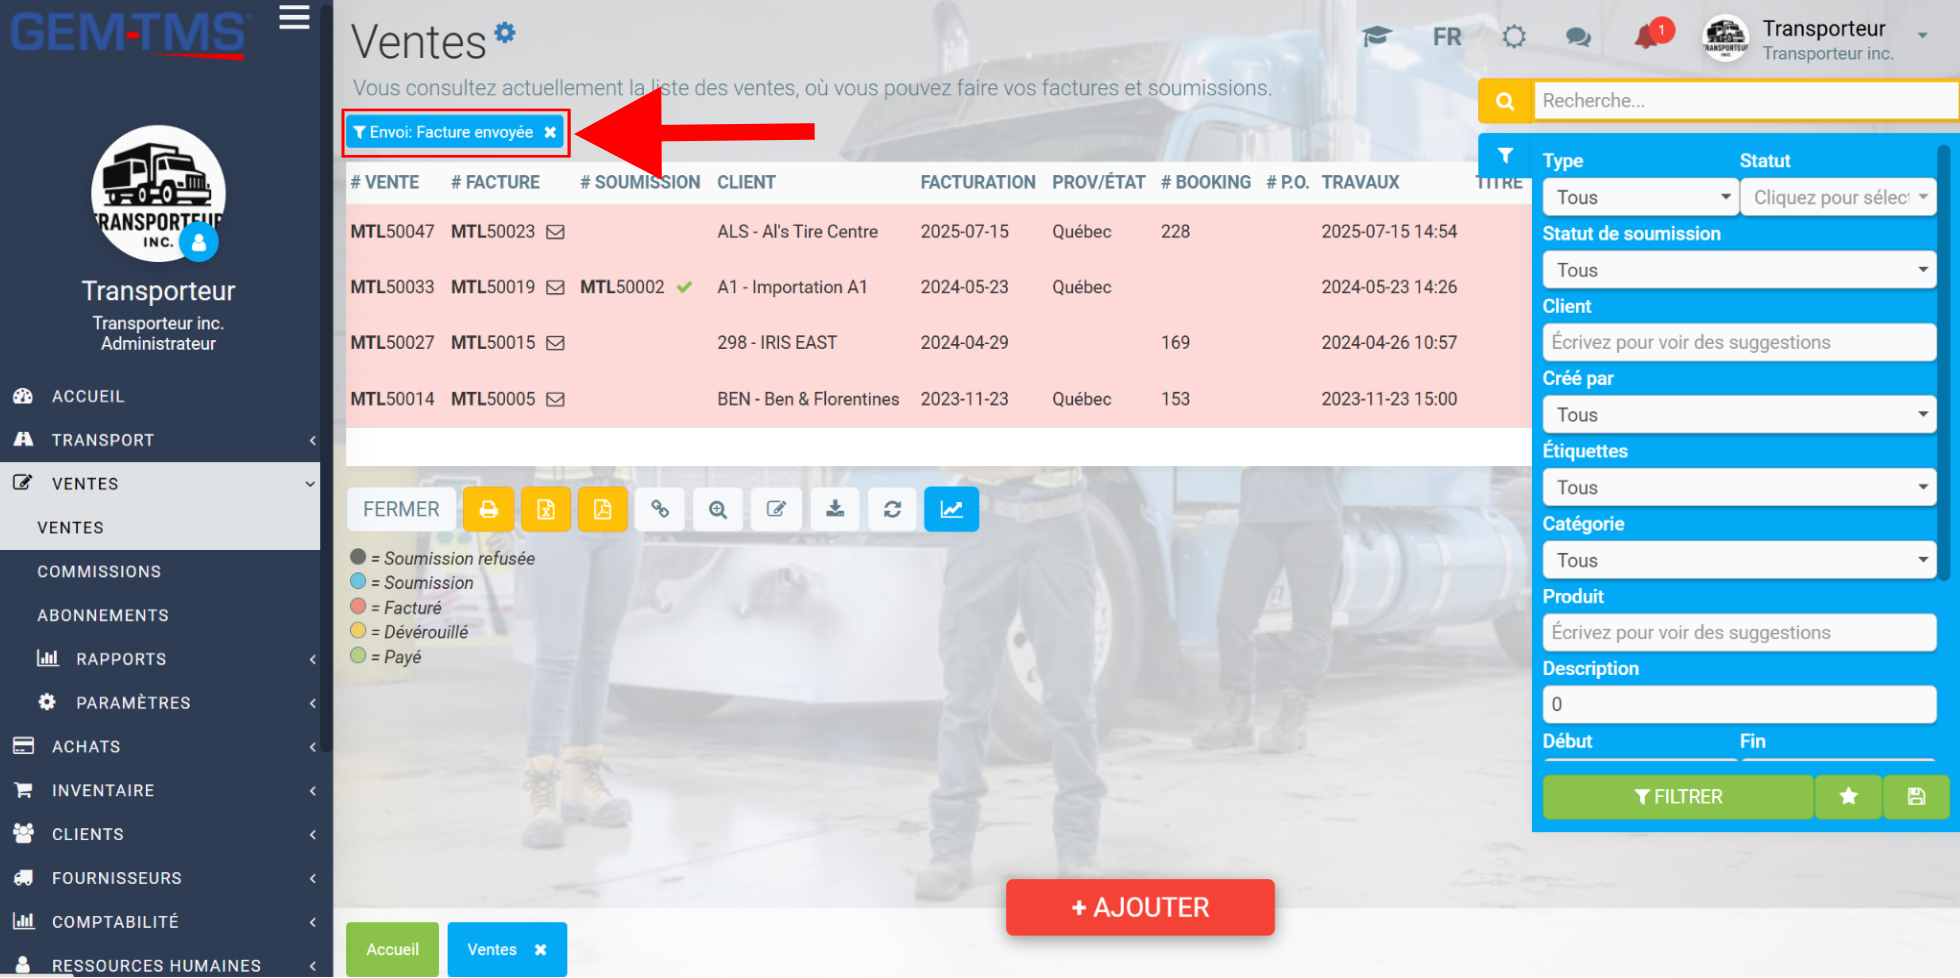Click the Produit suggestions field
Screen dimensions: 1960x978
click(x=1739, y=632)
